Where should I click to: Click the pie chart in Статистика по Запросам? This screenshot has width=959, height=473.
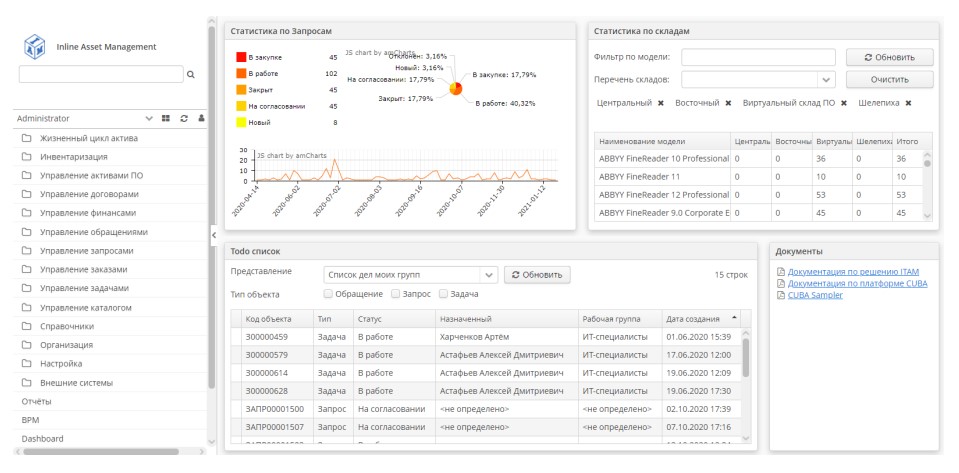456,89
